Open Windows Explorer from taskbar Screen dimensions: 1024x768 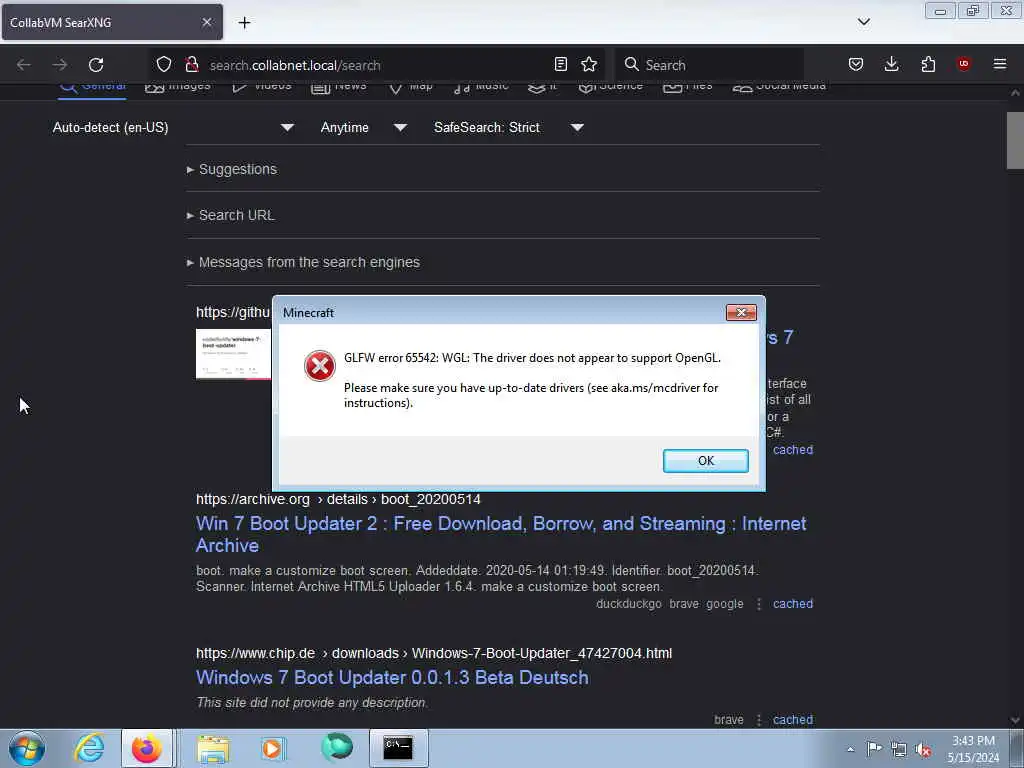click(213, 748)
